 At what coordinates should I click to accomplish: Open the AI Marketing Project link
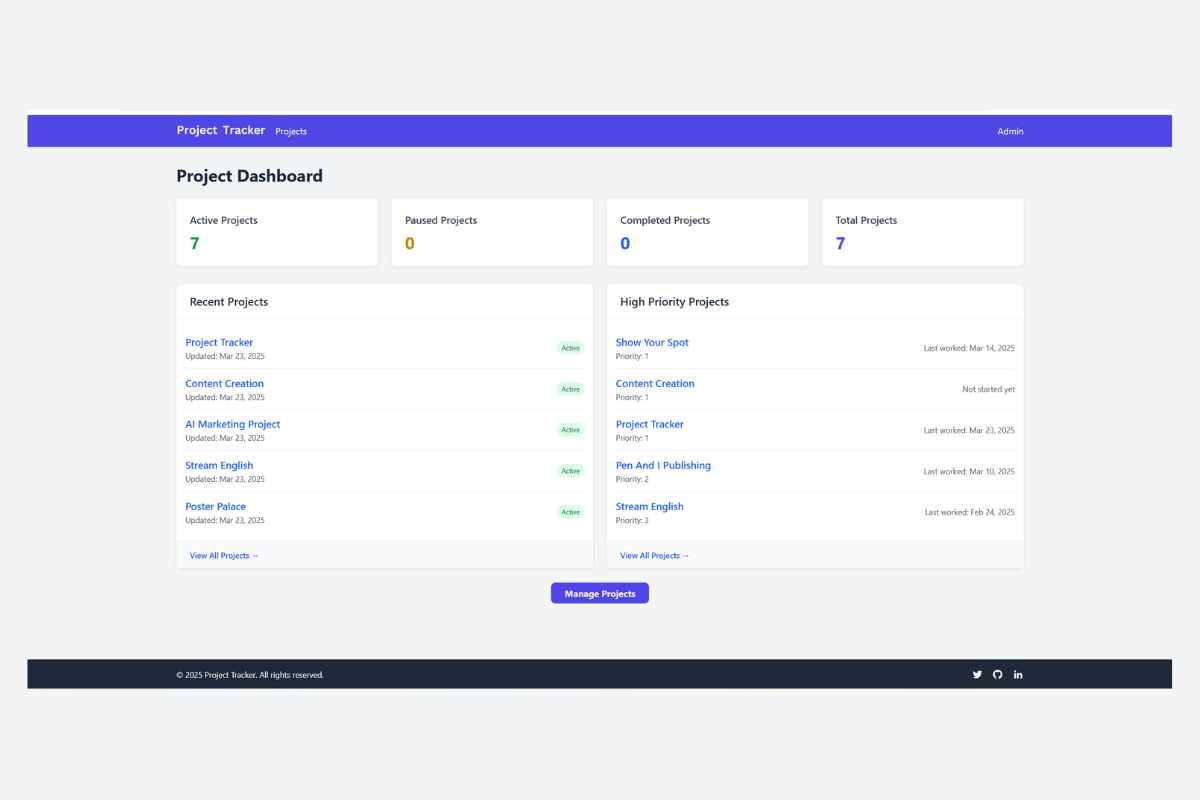click(x=232, y=424)
